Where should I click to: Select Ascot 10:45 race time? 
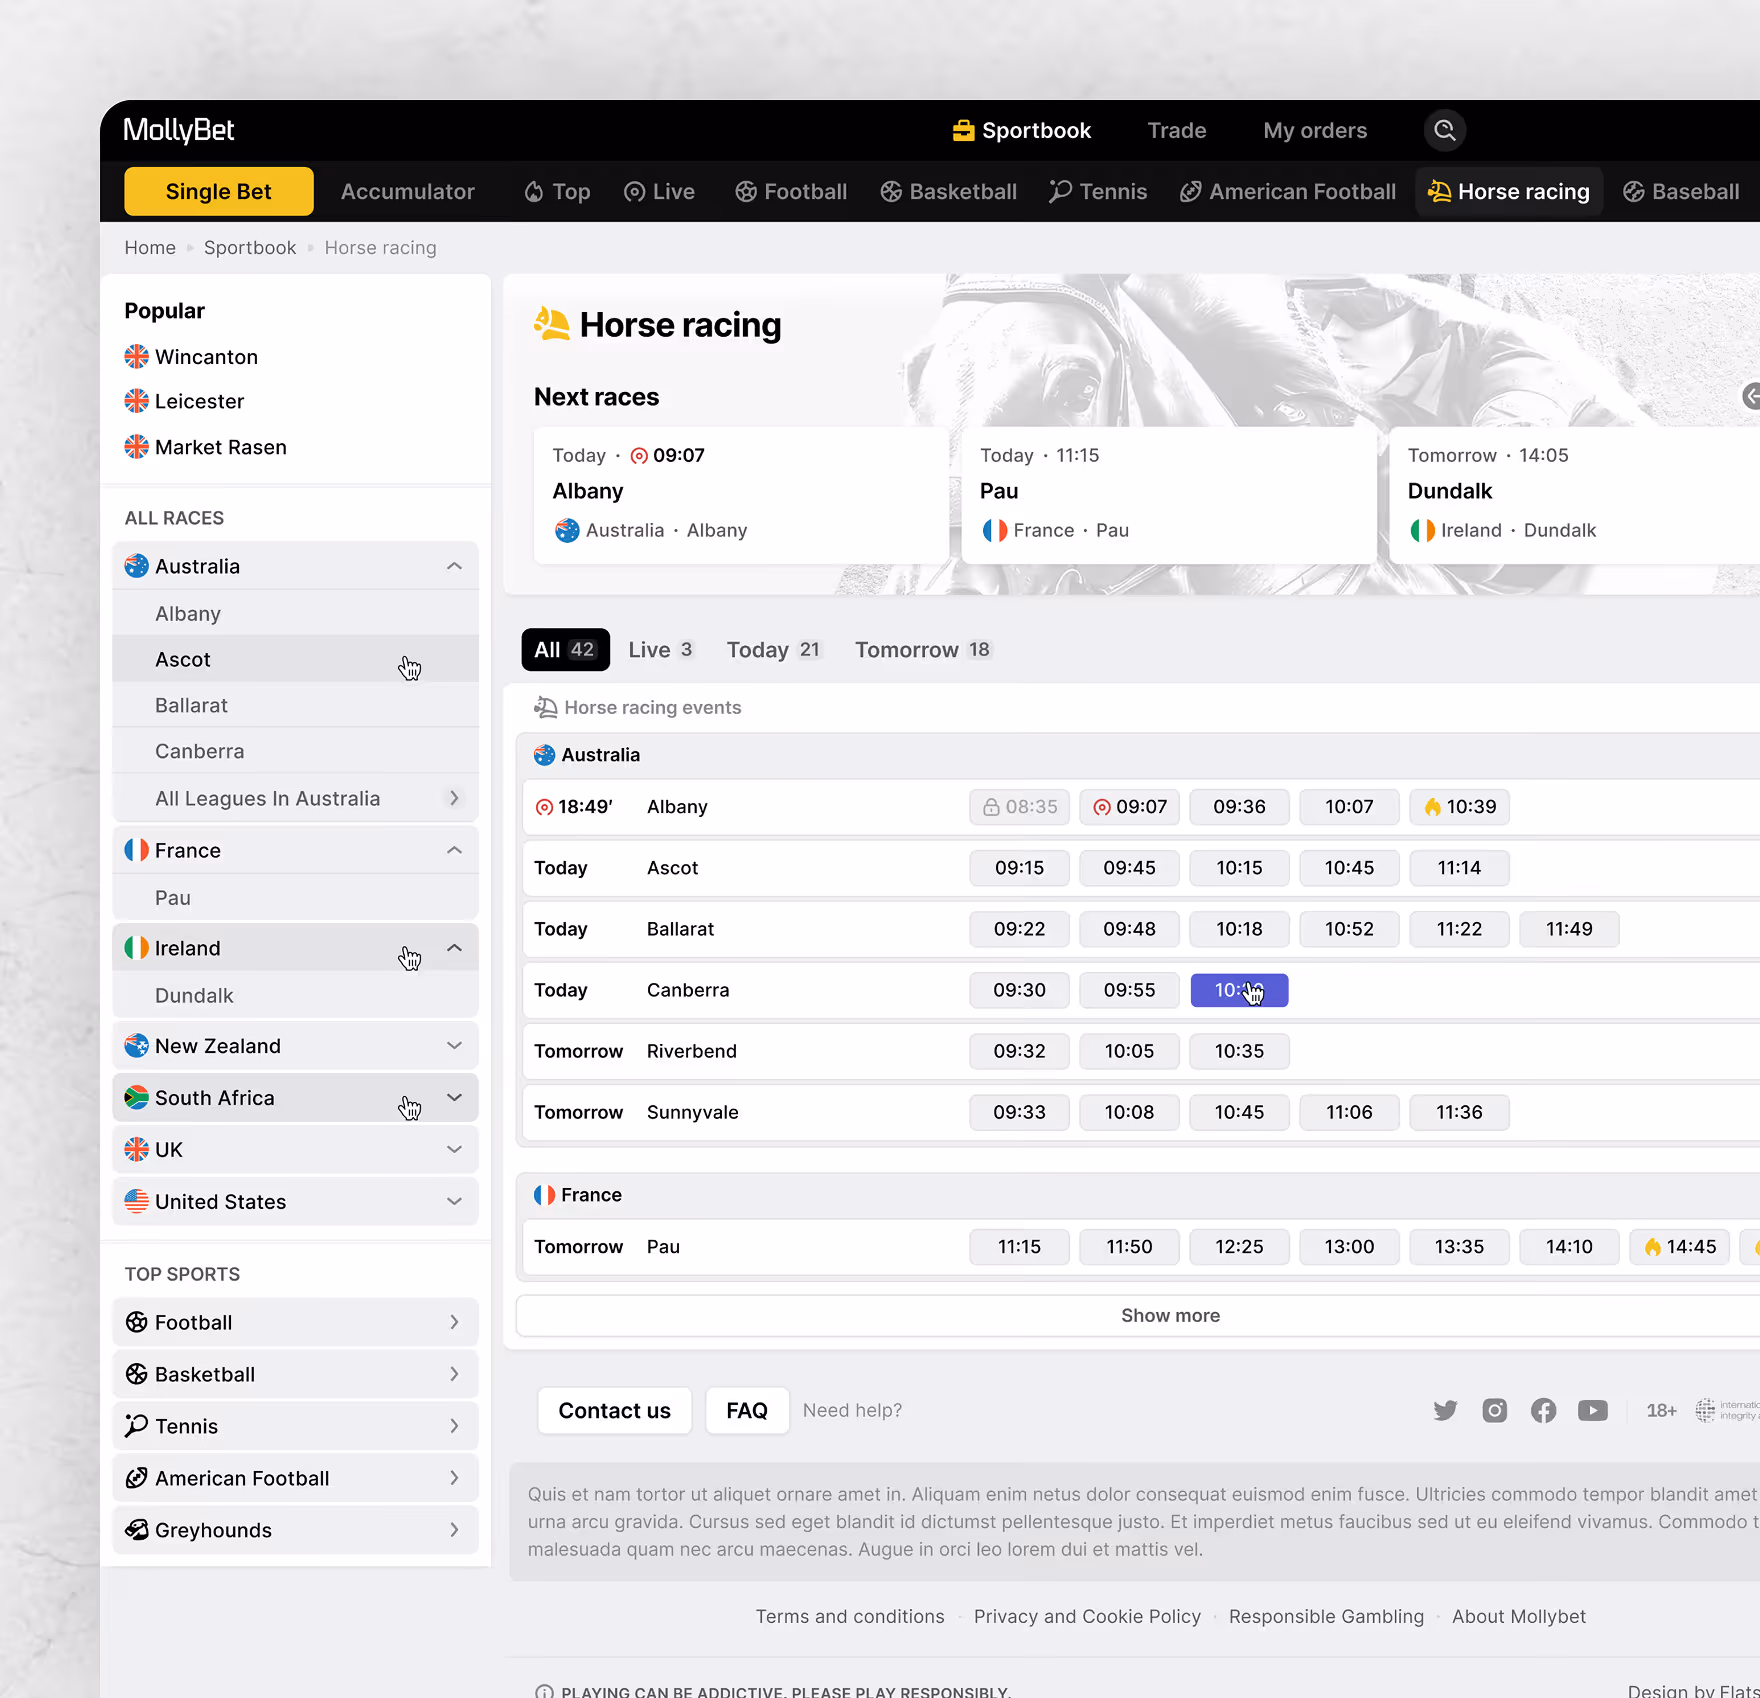pyautogui.click(x=1349, y=868)
